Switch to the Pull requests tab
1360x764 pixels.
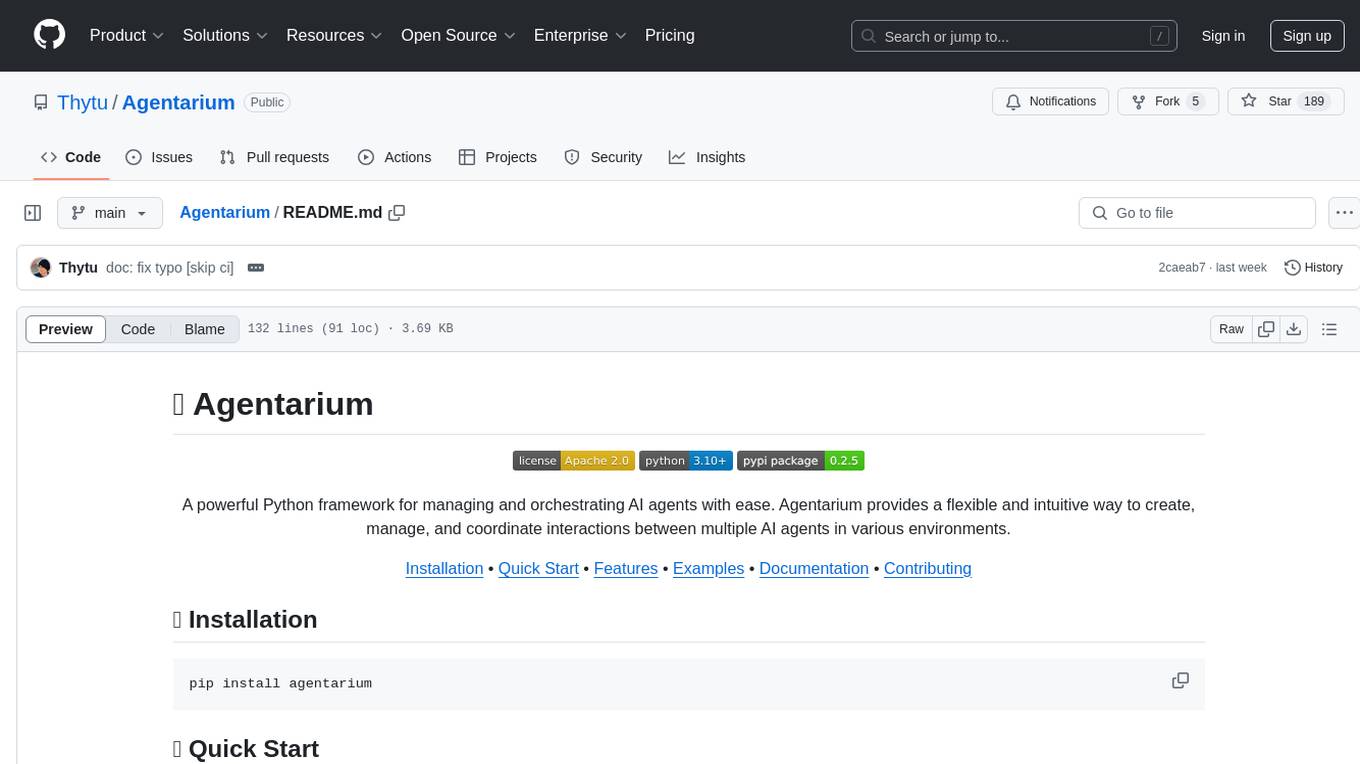click(274, 157)
